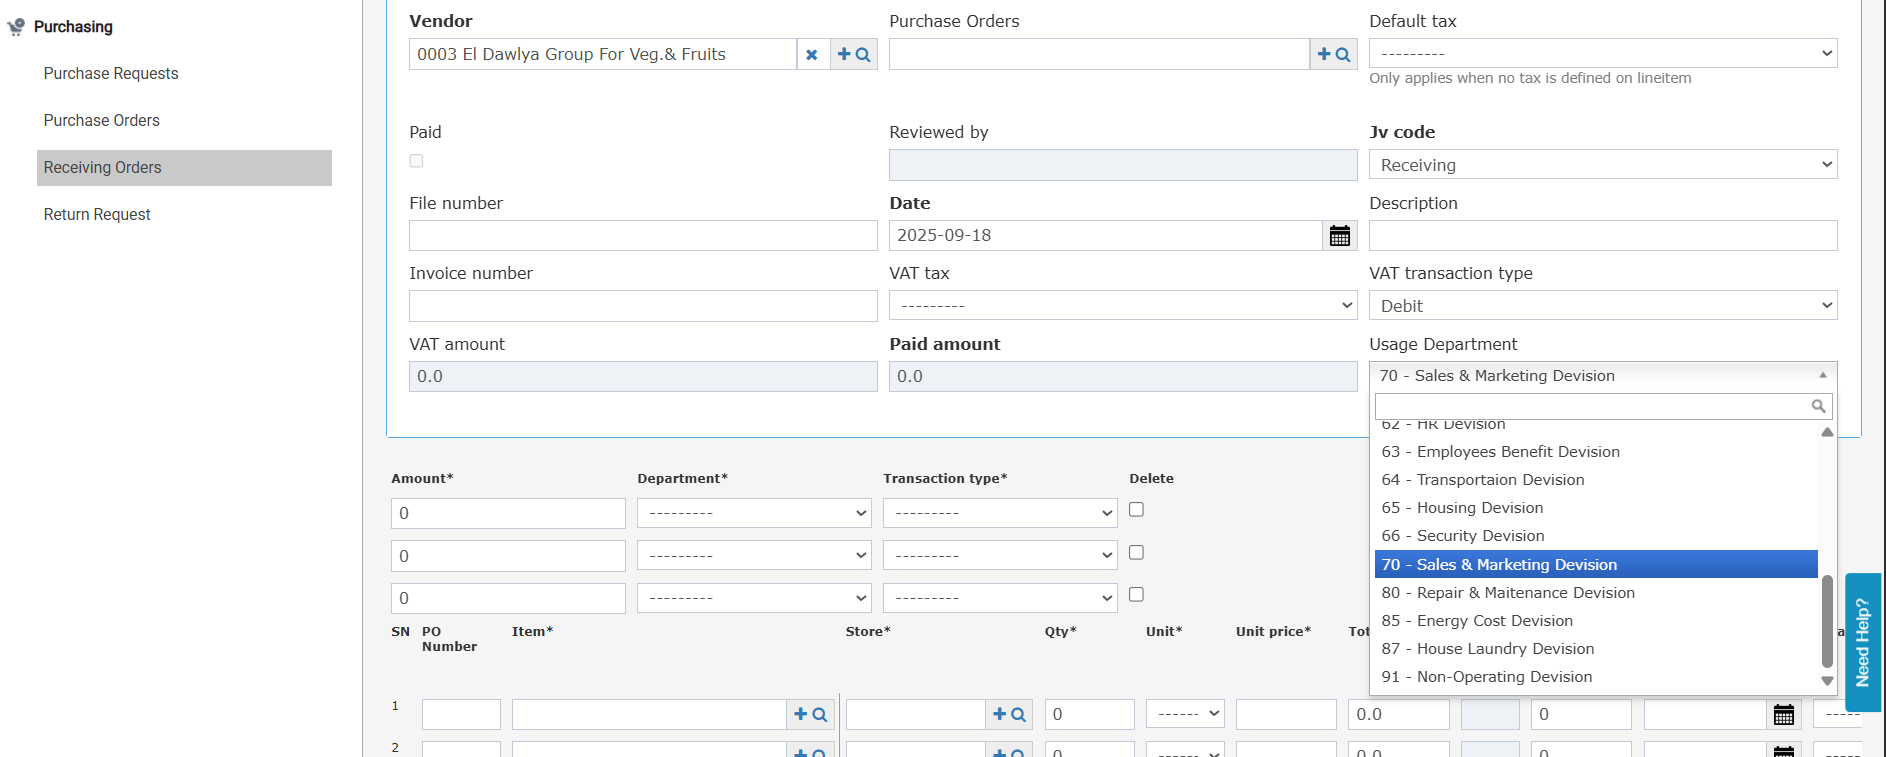Viewport: 1886px width, 757px height.
Task: Clear the selected vendor with the X icon
Action: (812, 54)
